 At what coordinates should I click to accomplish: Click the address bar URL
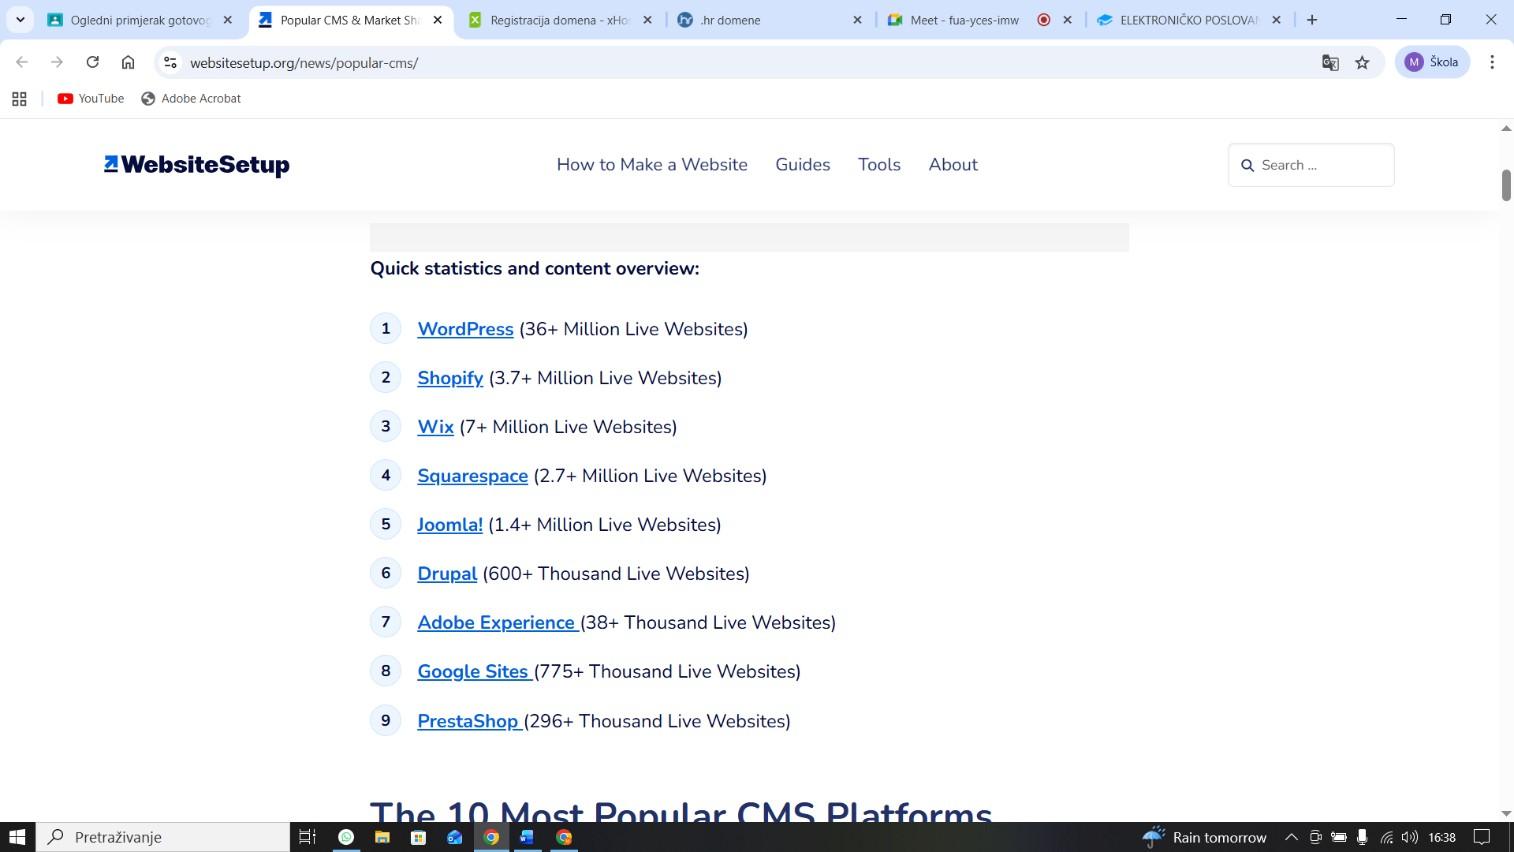point(304,62)
